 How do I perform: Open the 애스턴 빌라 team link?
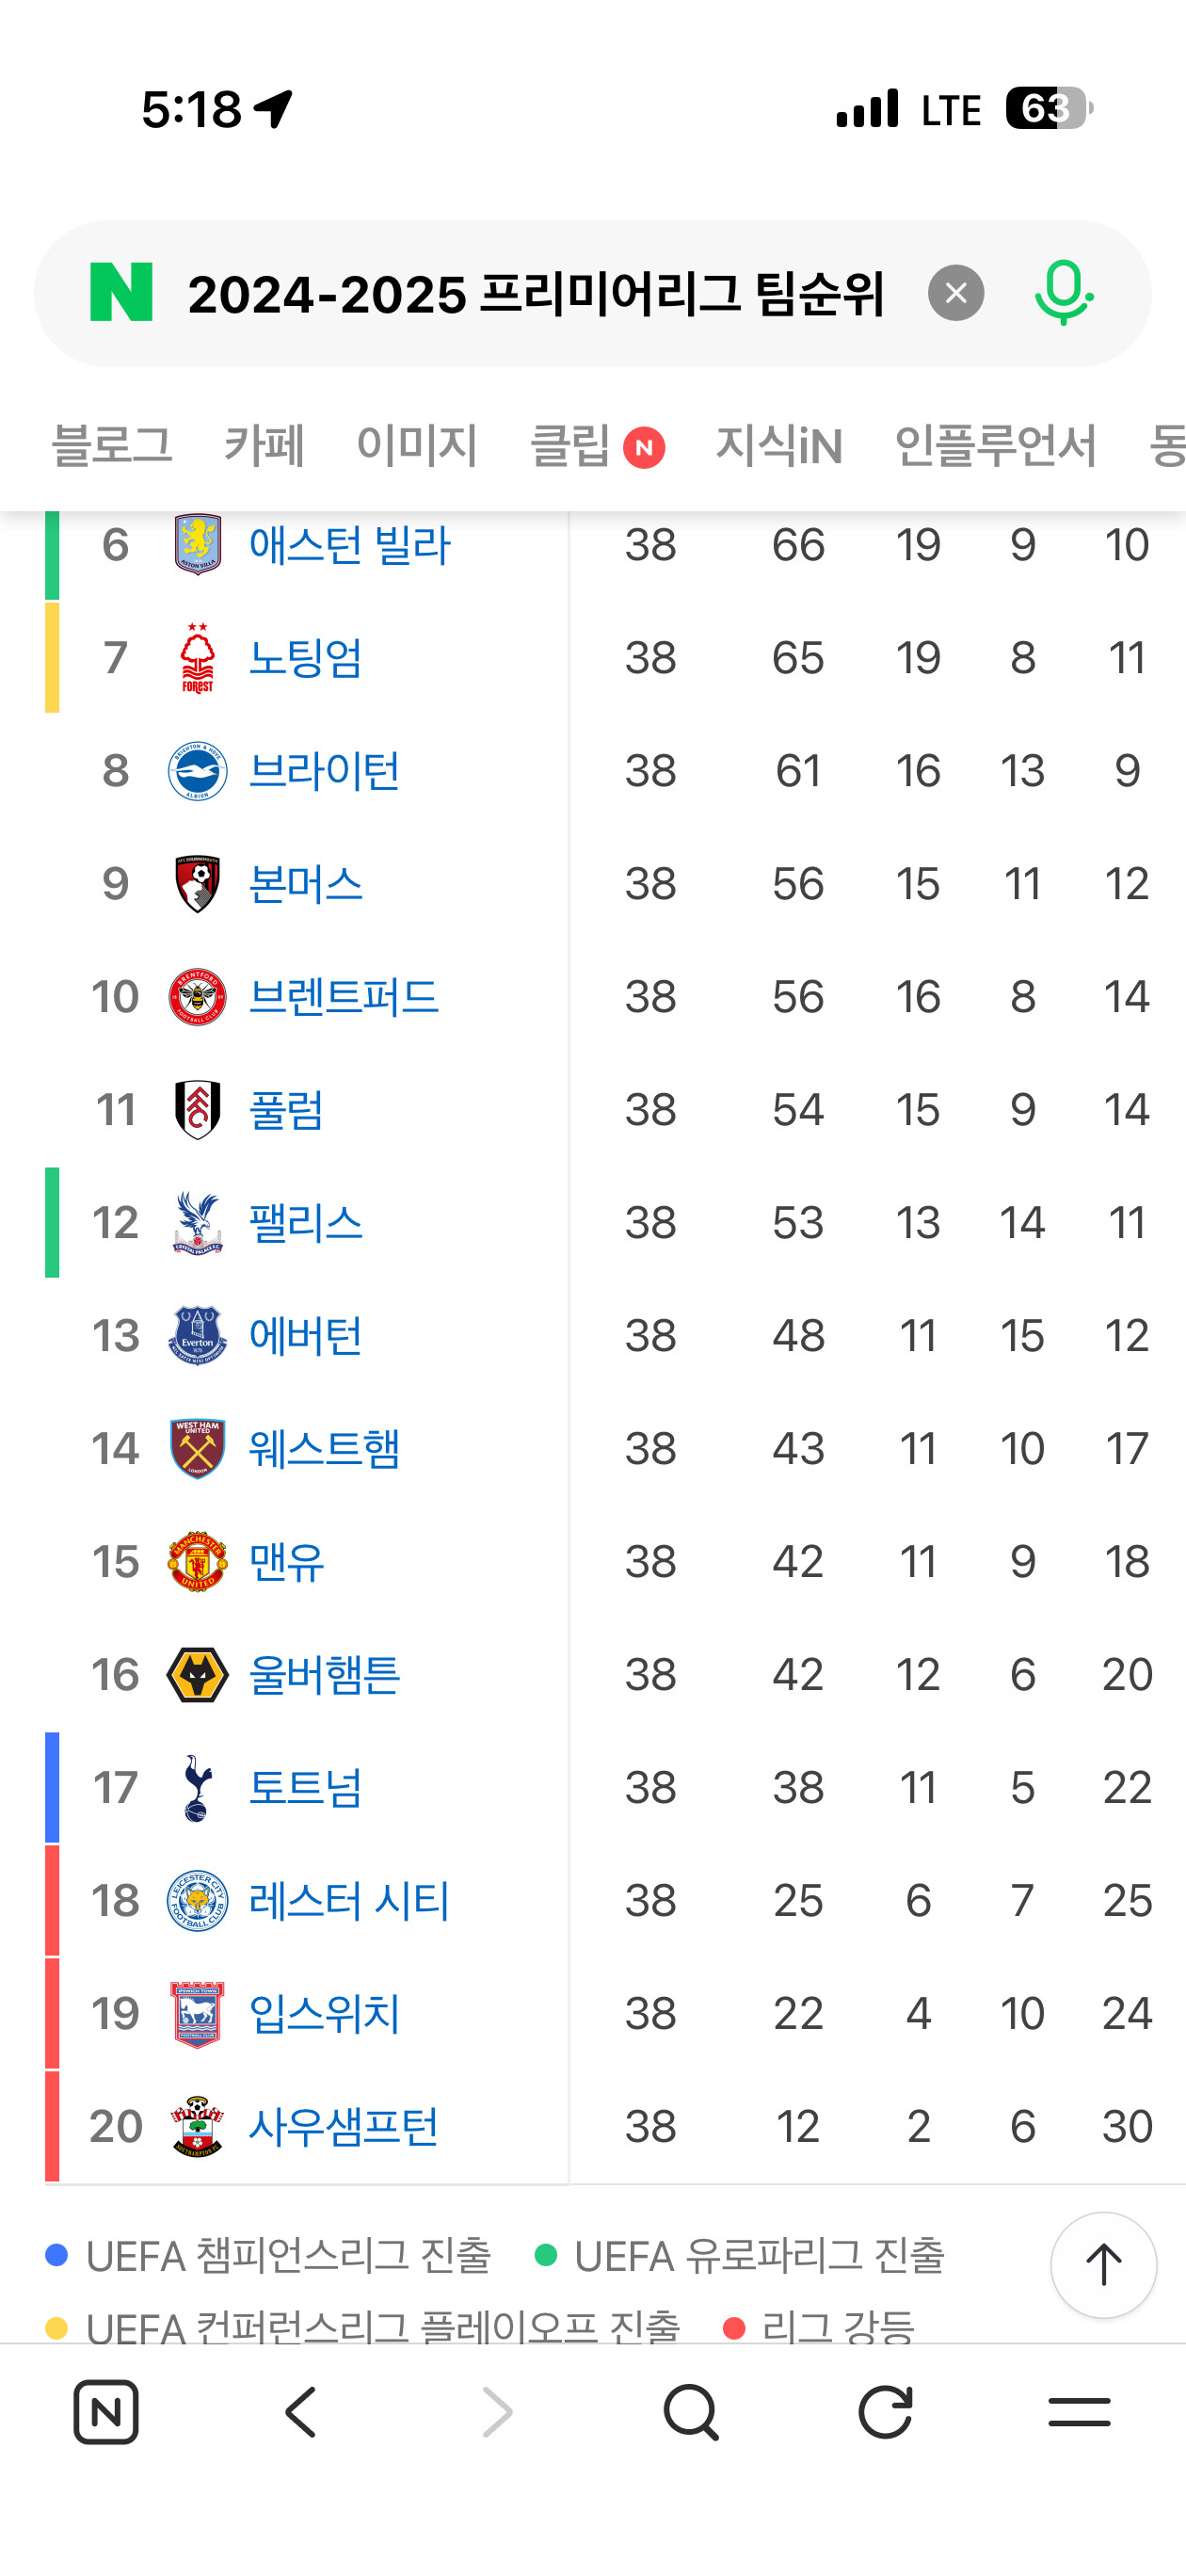pos(349,545)
